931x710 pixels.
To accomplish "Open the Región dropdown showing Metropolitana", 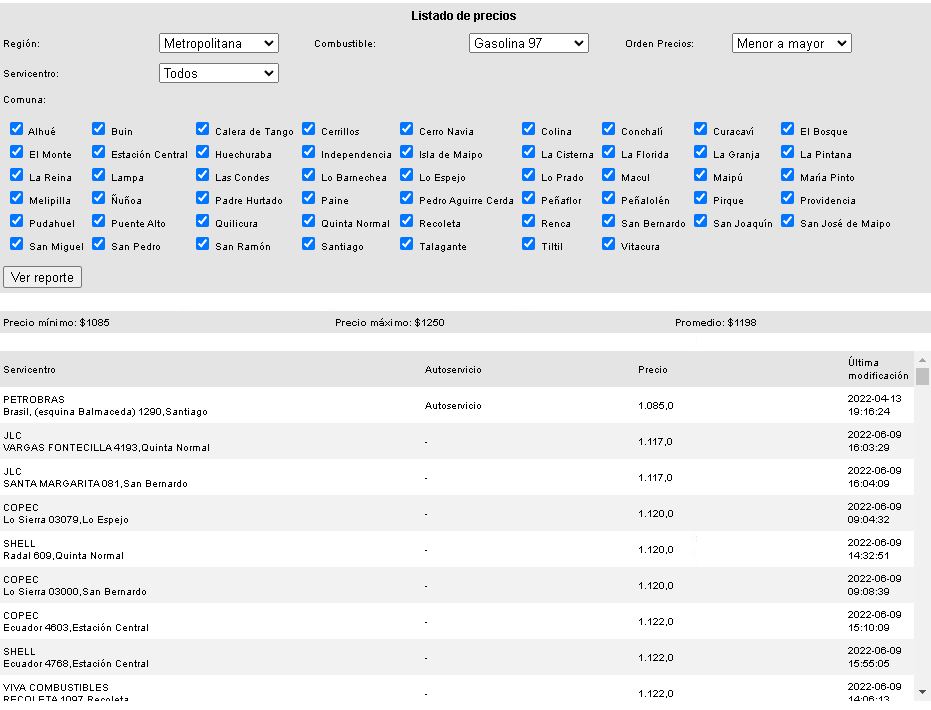I will [219, 44].
